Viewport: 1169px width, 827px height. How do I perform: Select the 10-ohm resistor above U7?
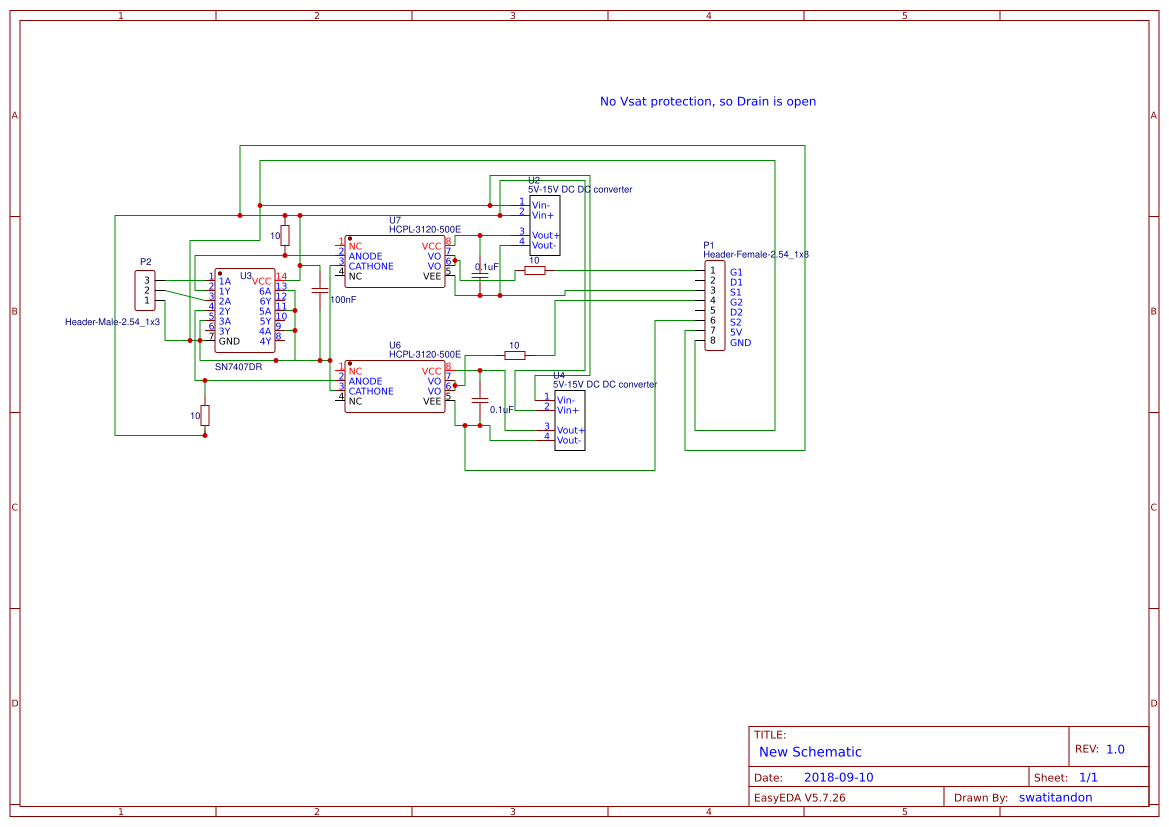[287, 236]
